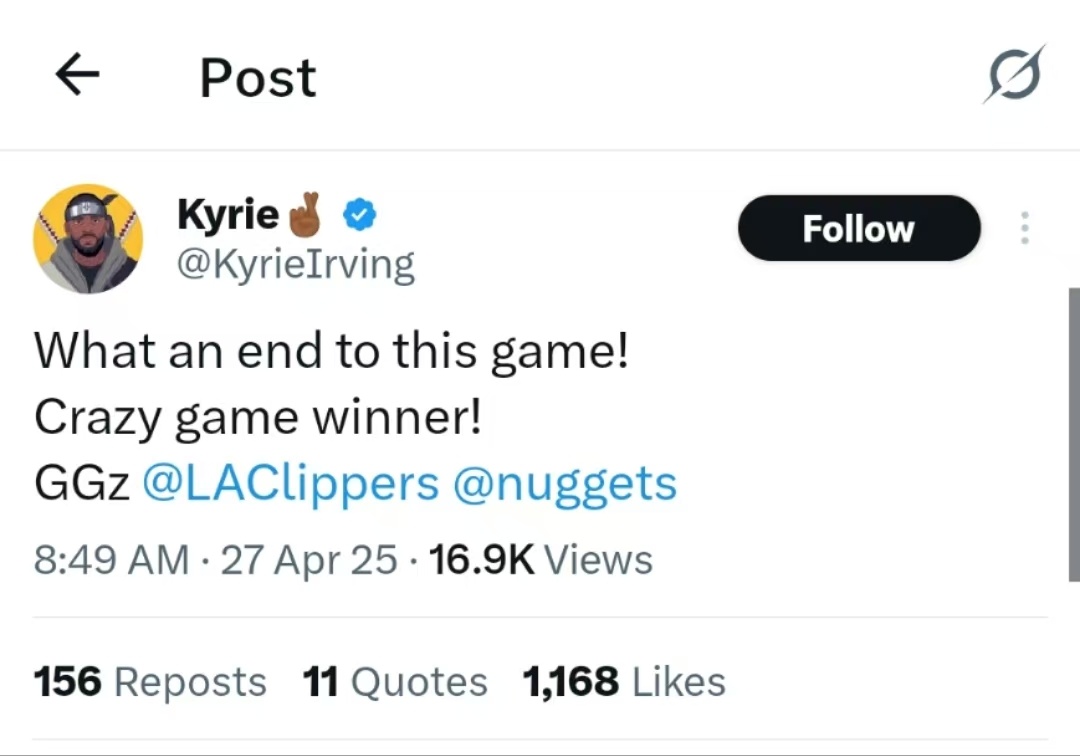1080x756 pixels.
Task: View the list of 156 Reposts
Action: [150, 682]
